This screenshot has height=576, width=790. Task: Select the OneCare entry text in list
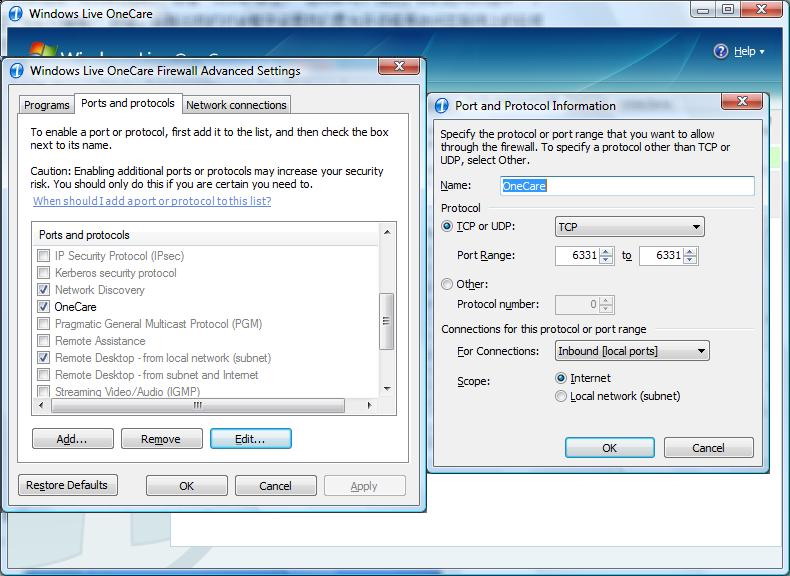75,307
